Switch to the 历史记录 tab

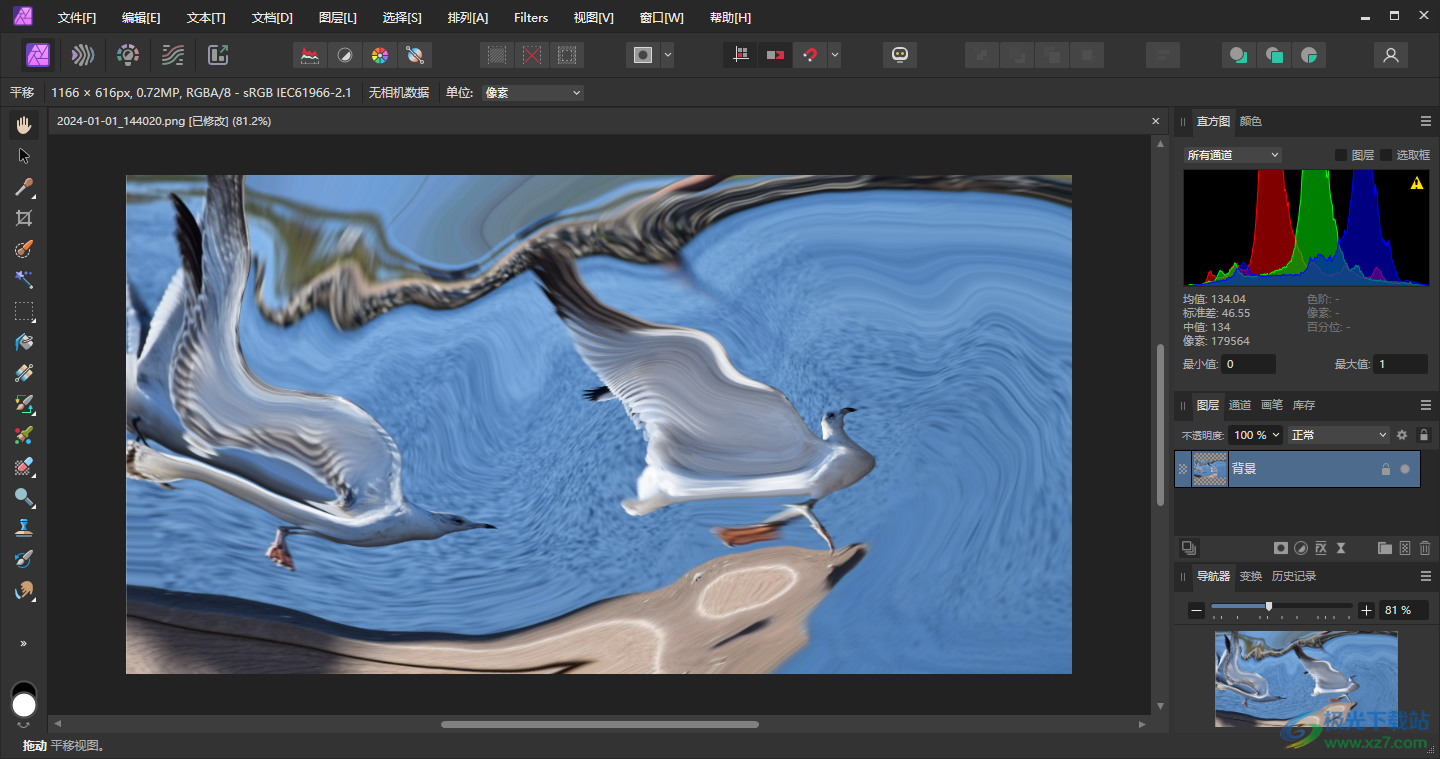tap(1293, 576)
